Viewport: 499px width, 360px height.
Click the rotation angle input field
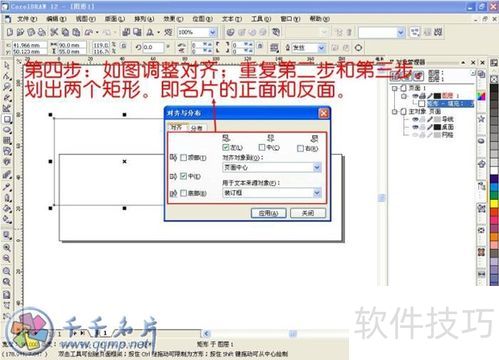pos(153,48)
